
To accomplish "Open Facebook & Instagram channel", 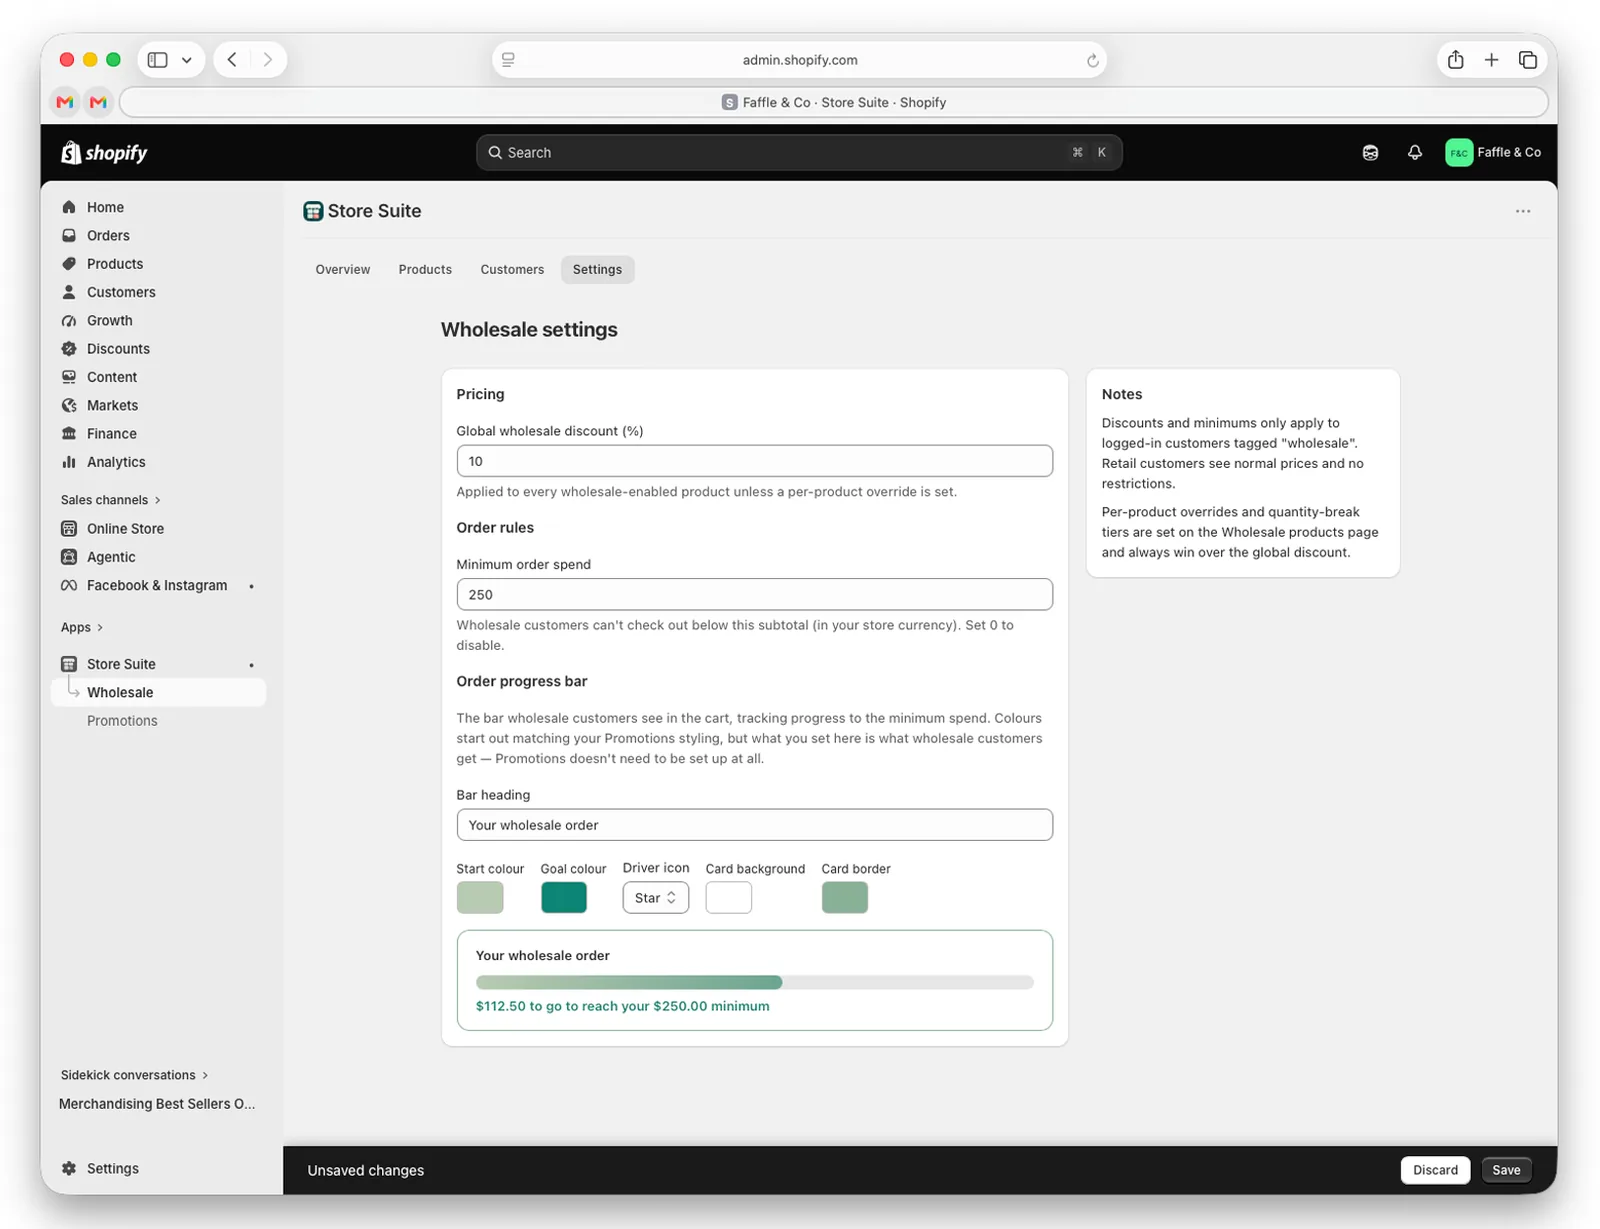I will [x=158, y=585].
